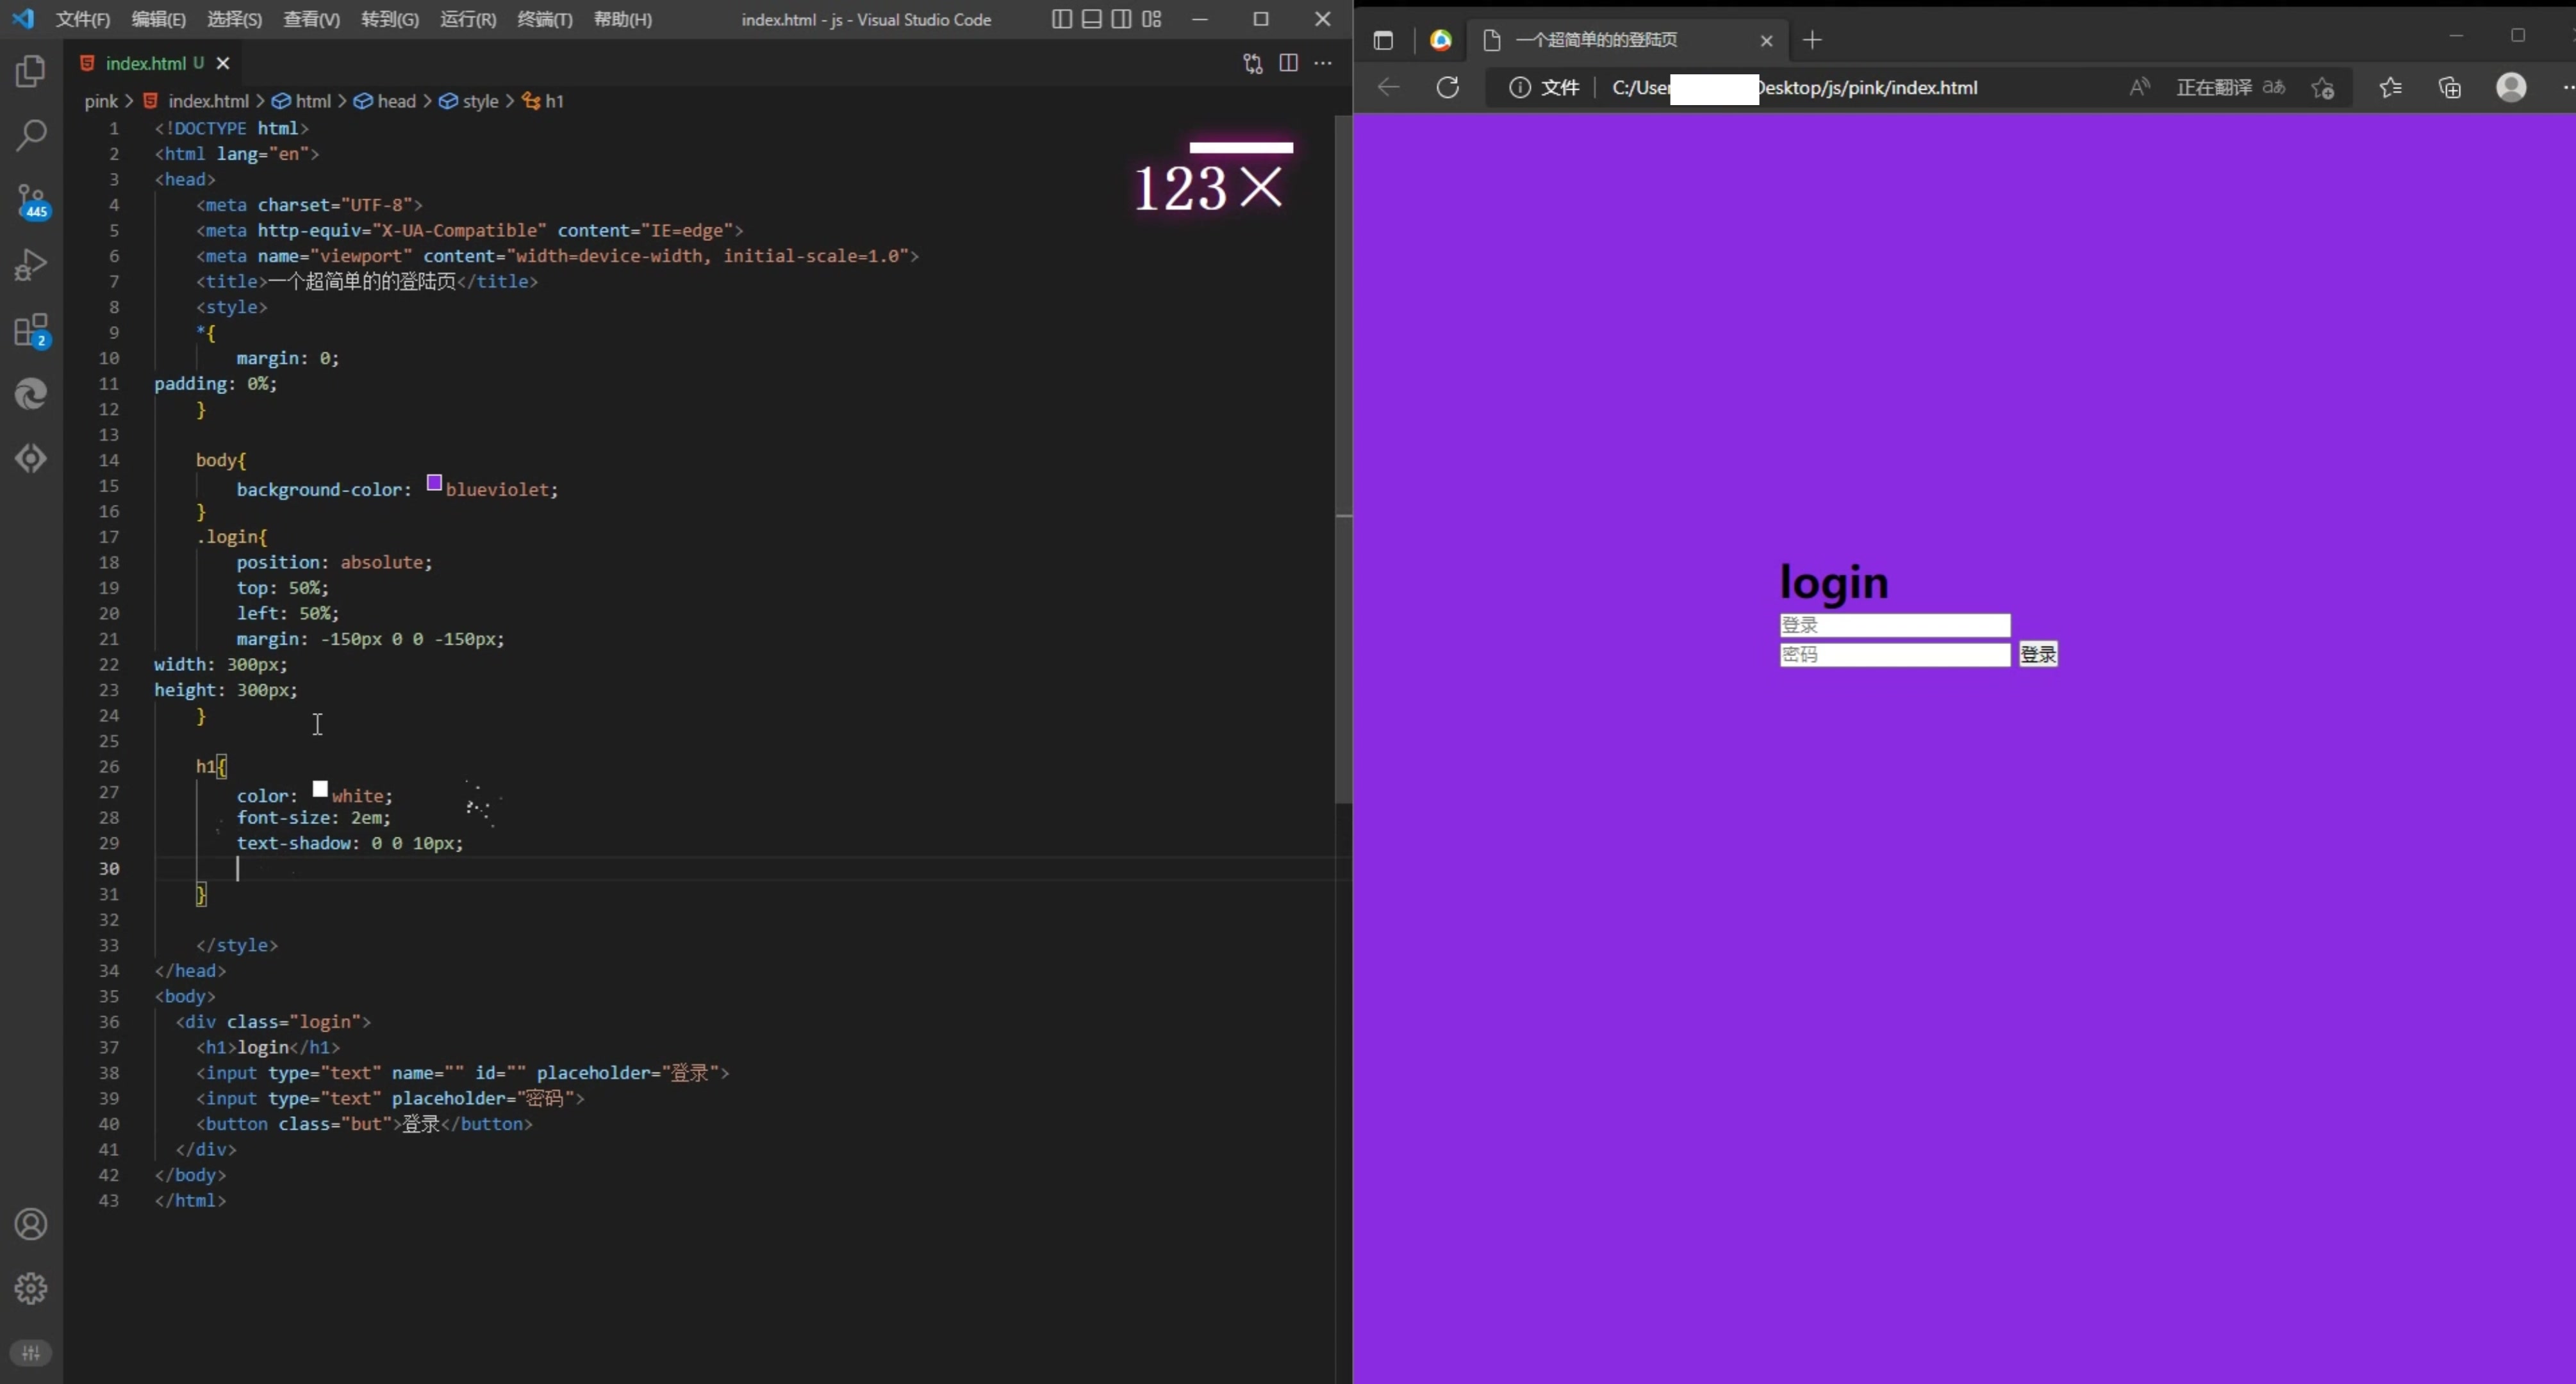This screenshot has width=2576, height=1384.
Task: Open Edge tab actions menu icon
Action: (1383, 41)
